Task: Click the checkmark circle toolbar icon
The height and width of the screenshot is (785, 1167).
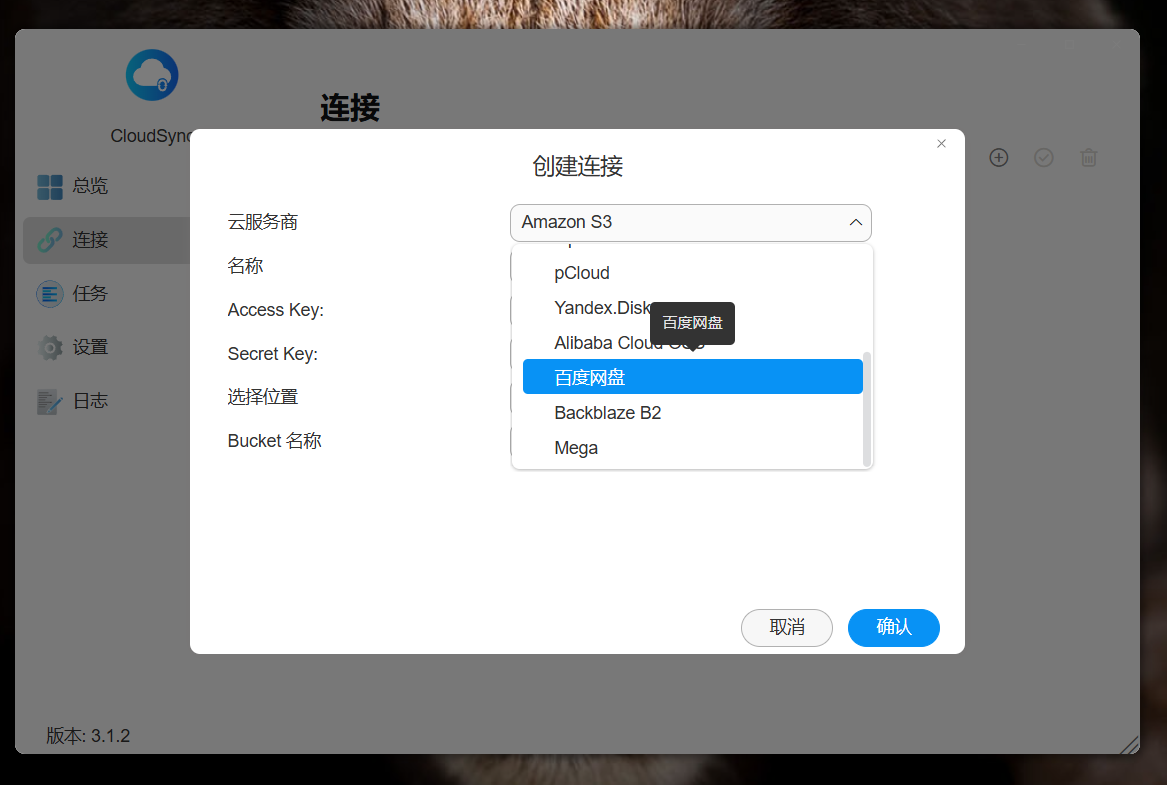Action: (1043, 158)
